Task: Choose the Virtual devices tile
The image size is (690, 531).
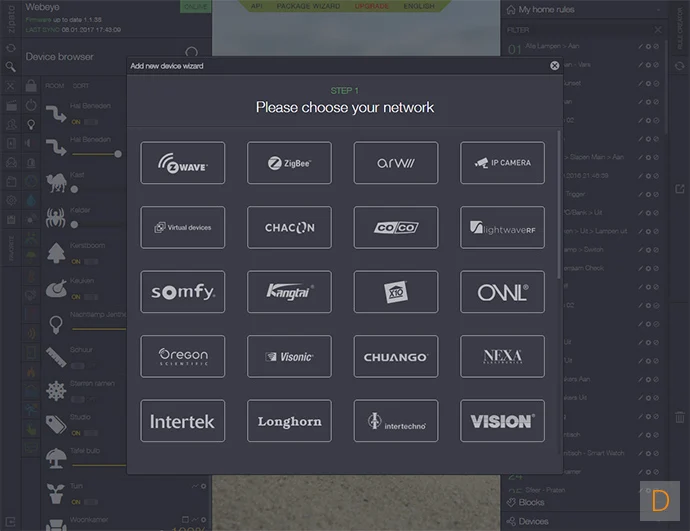Action: 183,227
